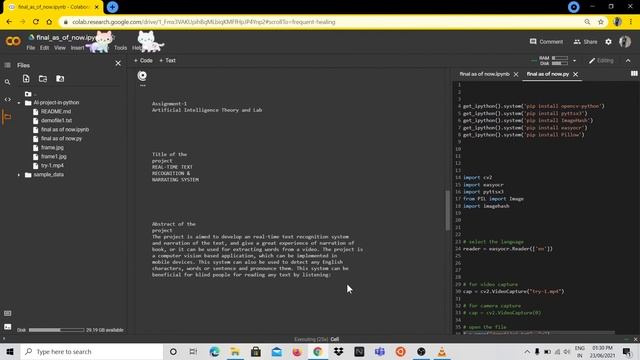The width and height of the screenshot is (640, 360).
Task: Click the Share button
Action: [585, 42]
